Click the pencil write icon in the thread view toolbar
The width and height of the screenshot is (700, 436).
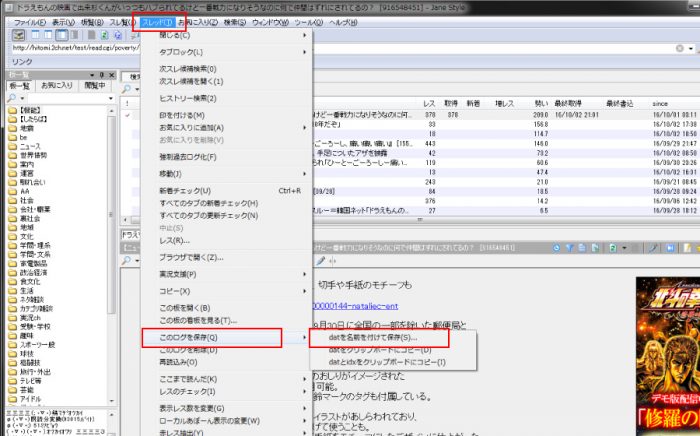point(320,261)
